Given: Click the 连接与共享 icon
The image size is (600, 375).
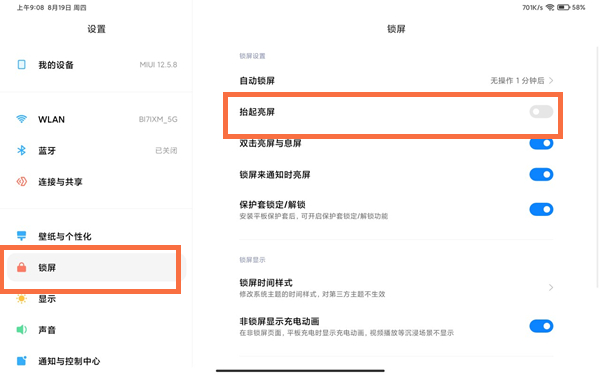Looking at the screenshot, I should click(21, 181).
